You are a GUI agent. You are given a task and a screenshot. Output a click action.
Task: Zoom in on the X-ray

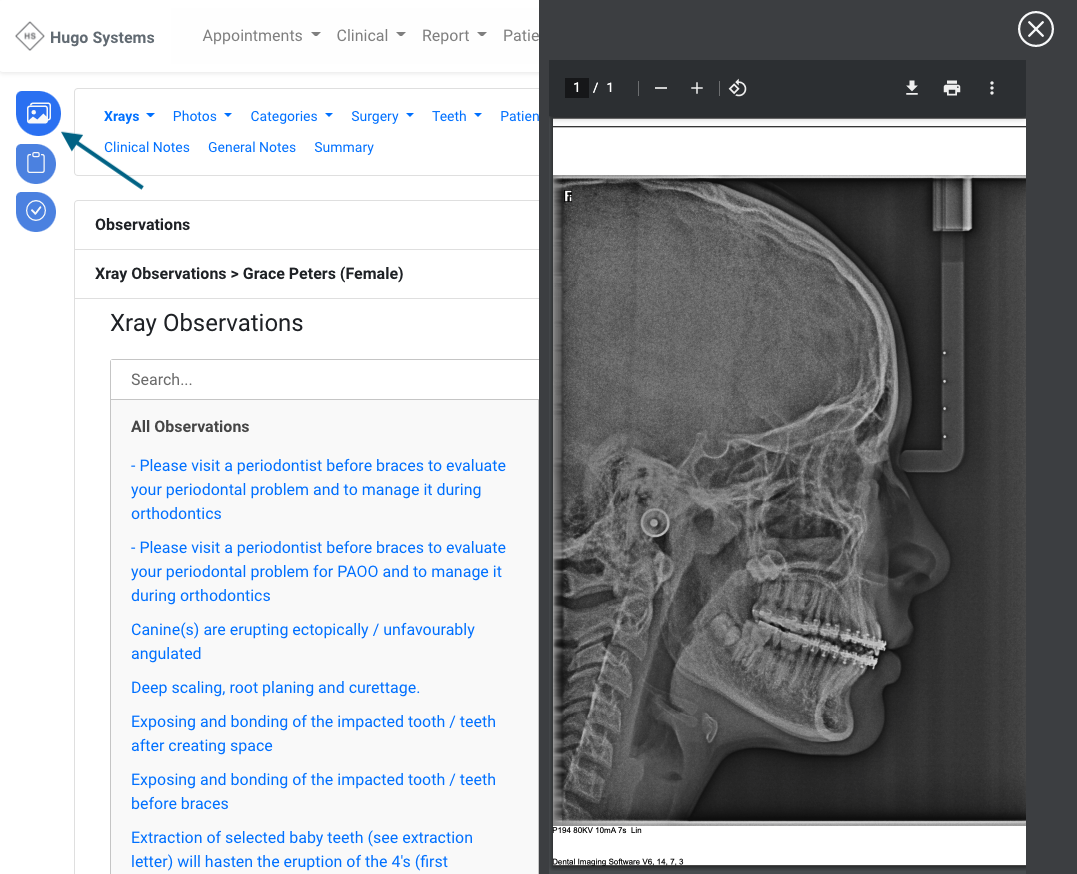[x=697, y=88]
